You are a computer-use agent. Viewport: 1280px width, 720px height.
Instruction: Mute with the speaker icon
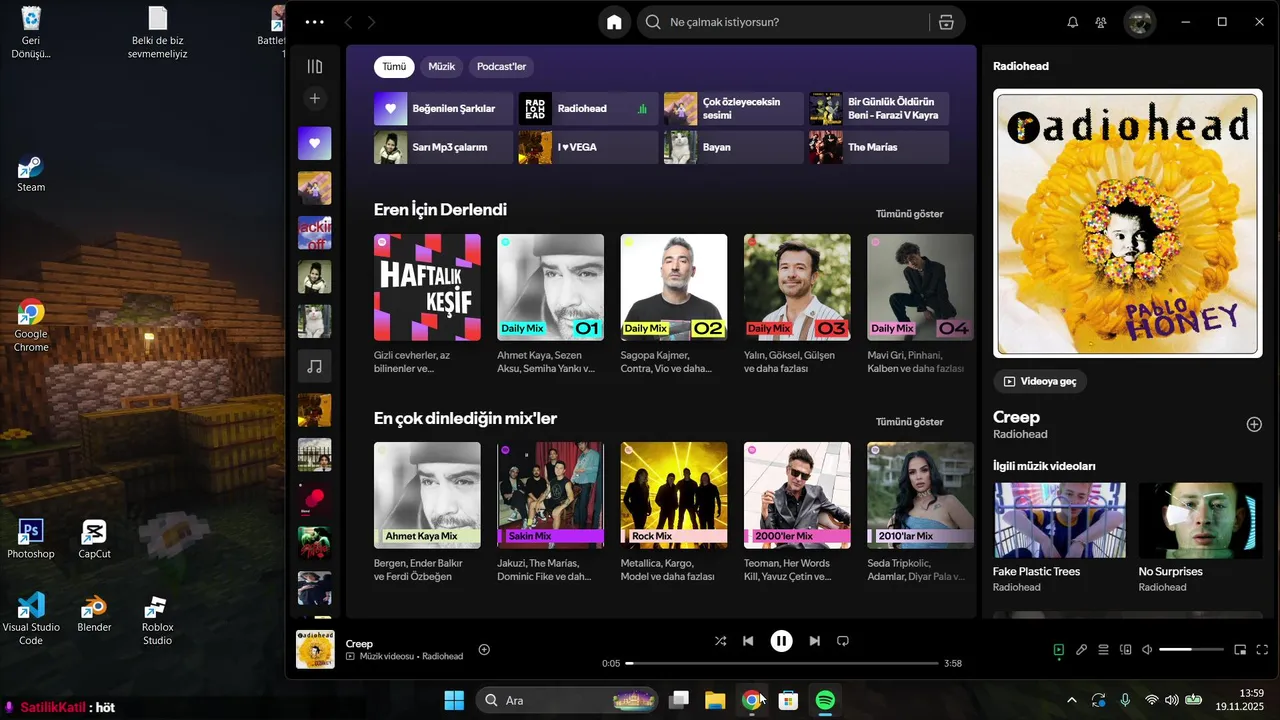click(x=1147, y=650)
